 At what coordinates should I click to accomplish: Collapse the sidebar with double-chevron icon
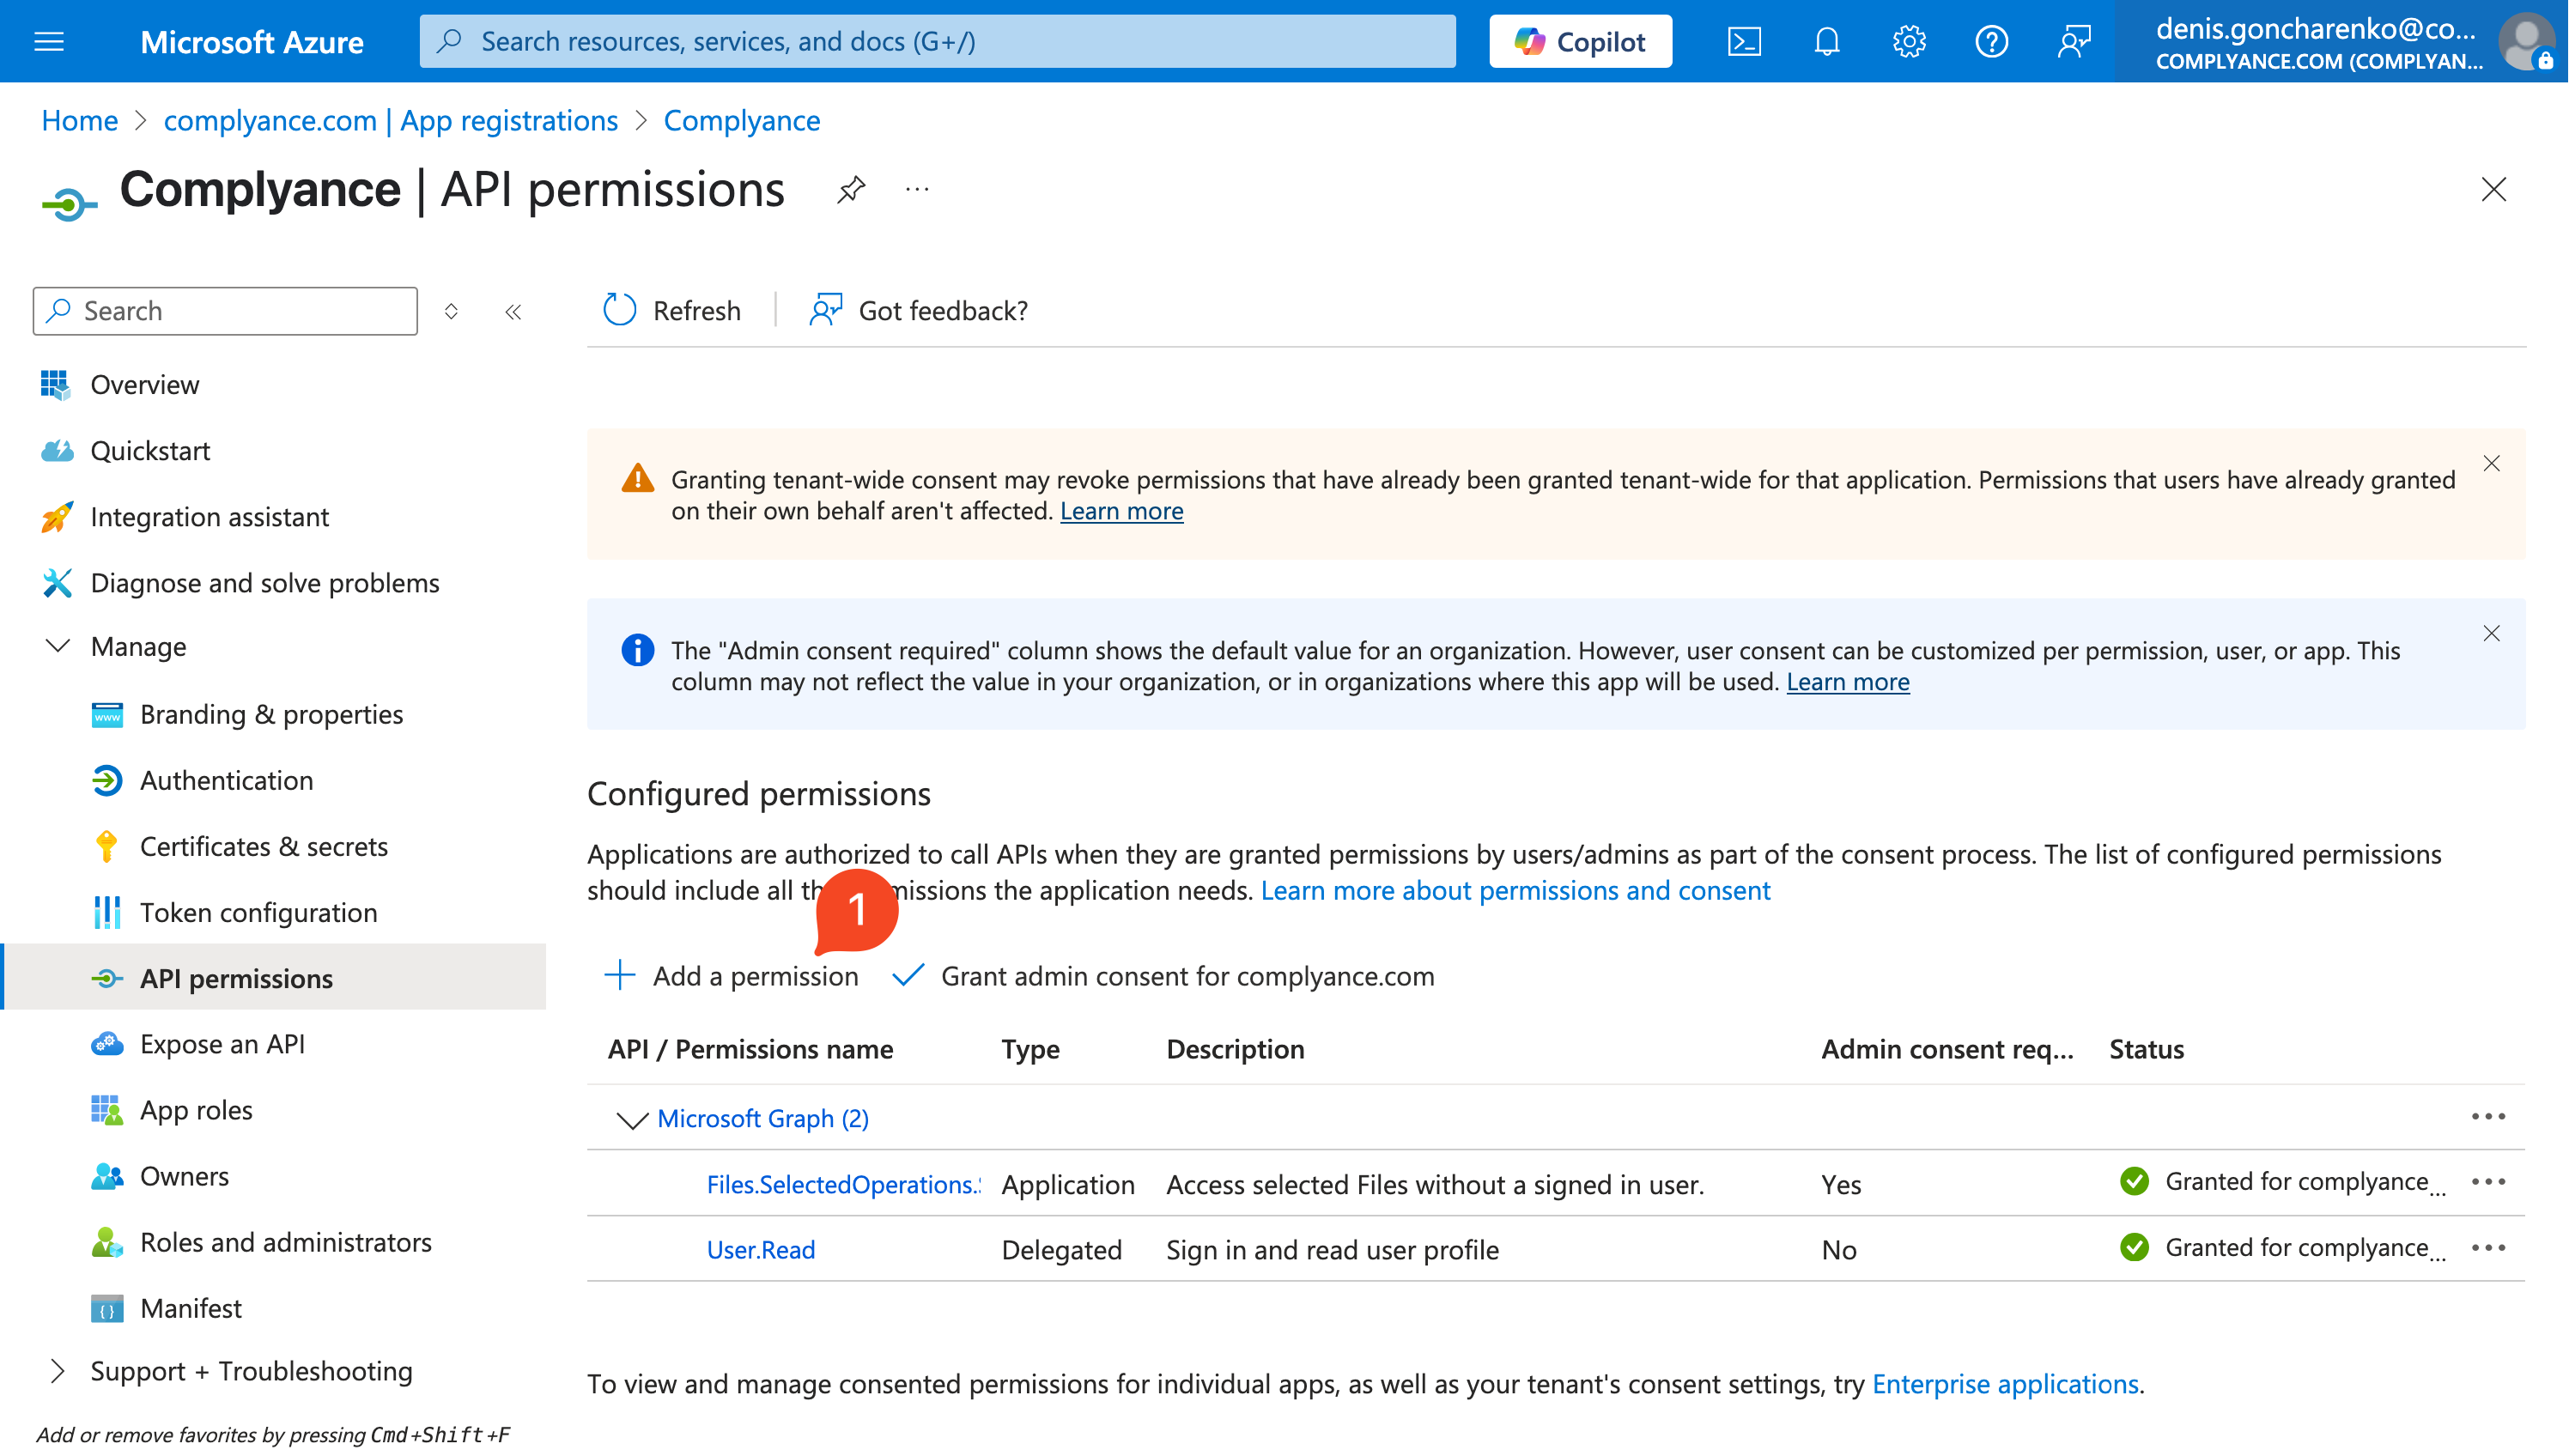pyautogui.click(x=513, y=312)
